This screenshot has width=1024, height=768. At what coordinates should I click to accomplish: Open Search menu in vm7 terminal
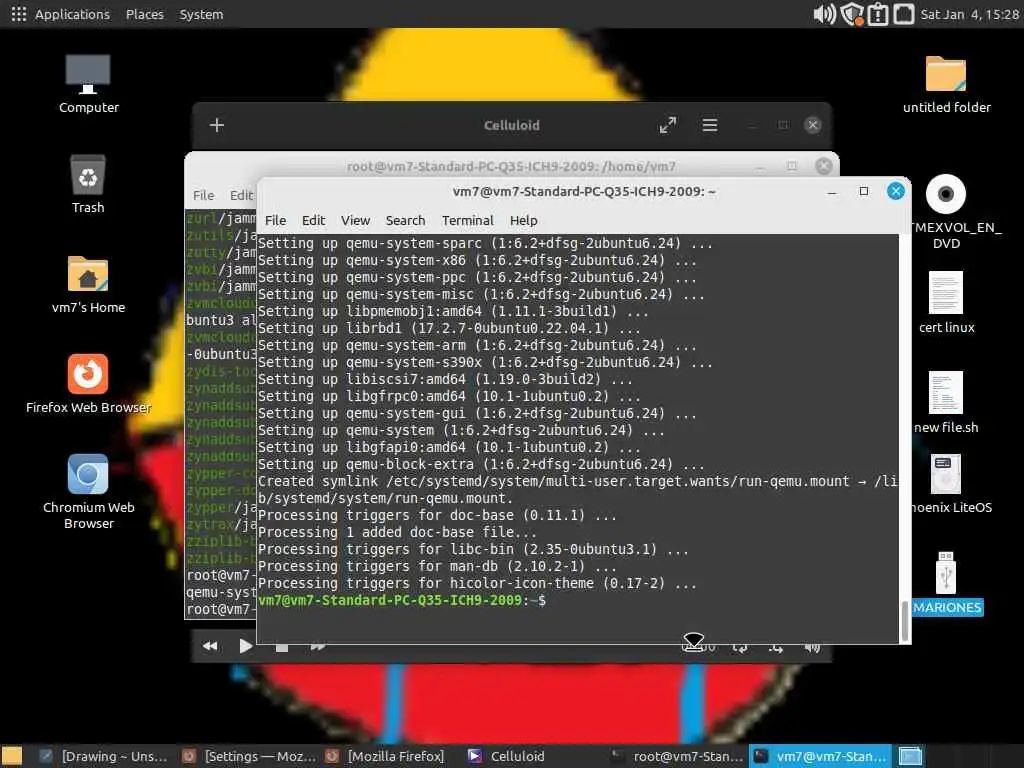pos(405,221)
